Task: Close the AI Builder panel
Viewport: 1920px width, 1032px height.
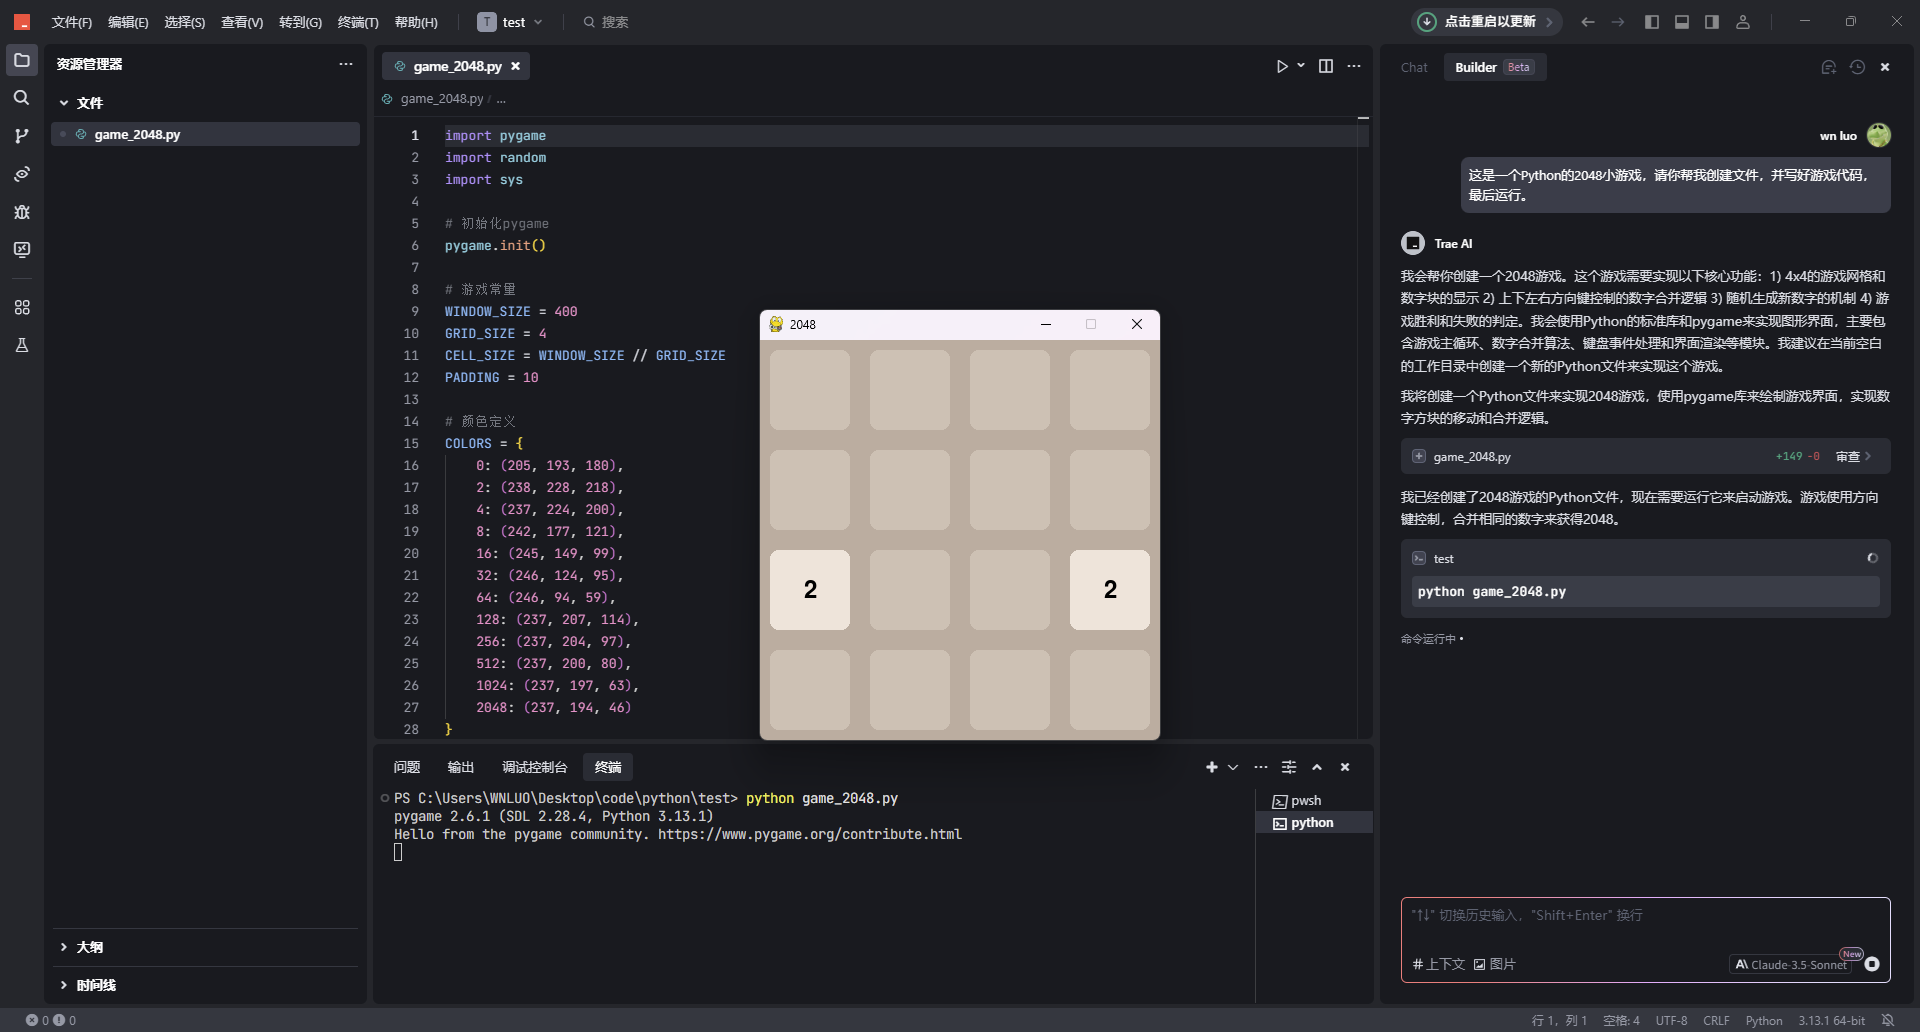Action: [1885, 67]
